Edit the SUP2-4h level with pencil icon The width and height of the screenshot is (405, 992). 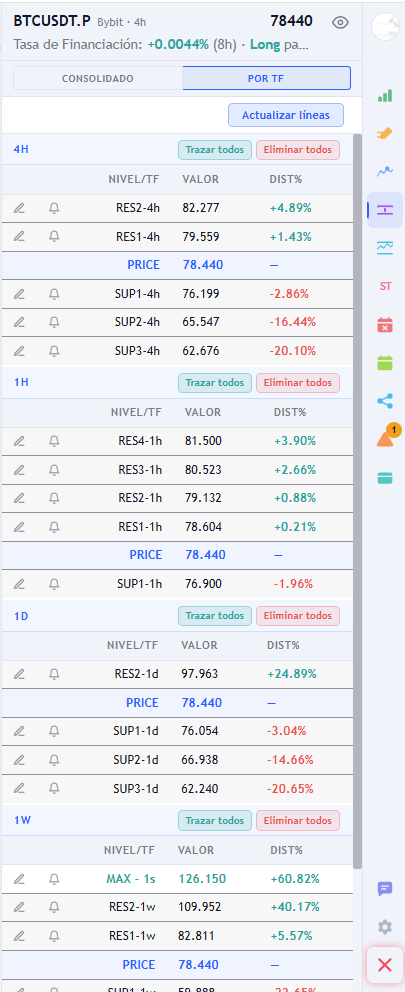(x=20, y=322)
